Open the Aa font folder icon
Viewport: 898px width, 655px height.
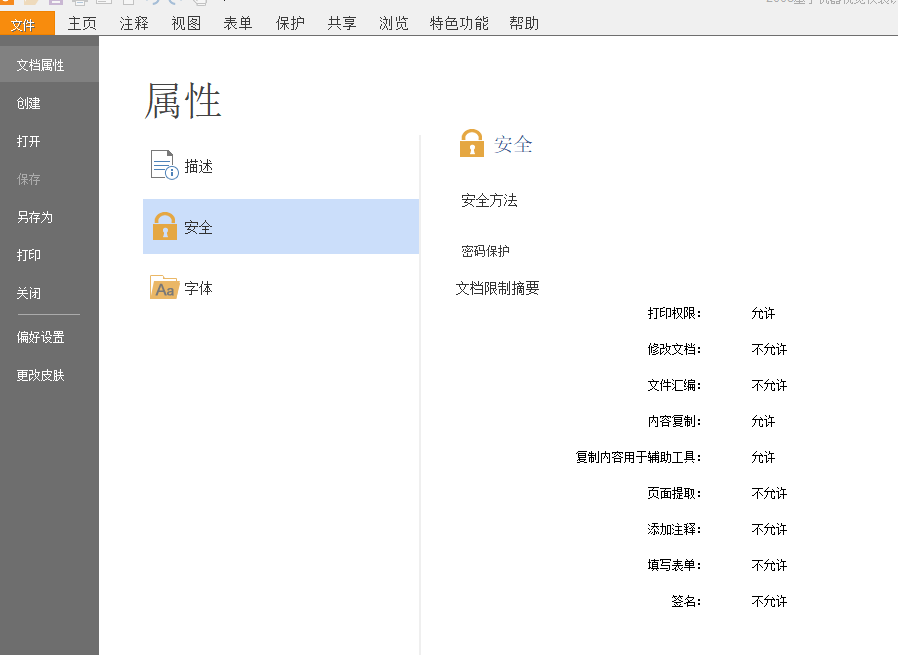164,287
